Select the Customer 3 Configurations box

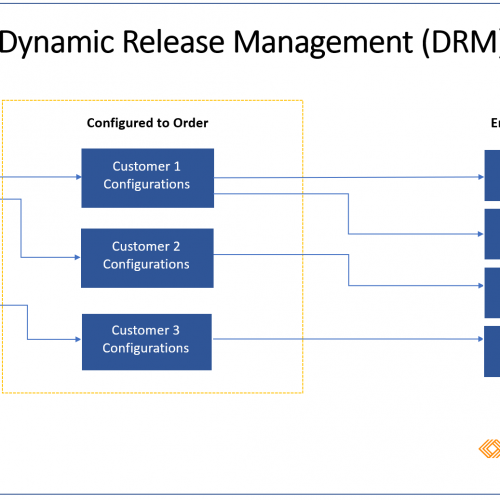[x=147, y=342]
